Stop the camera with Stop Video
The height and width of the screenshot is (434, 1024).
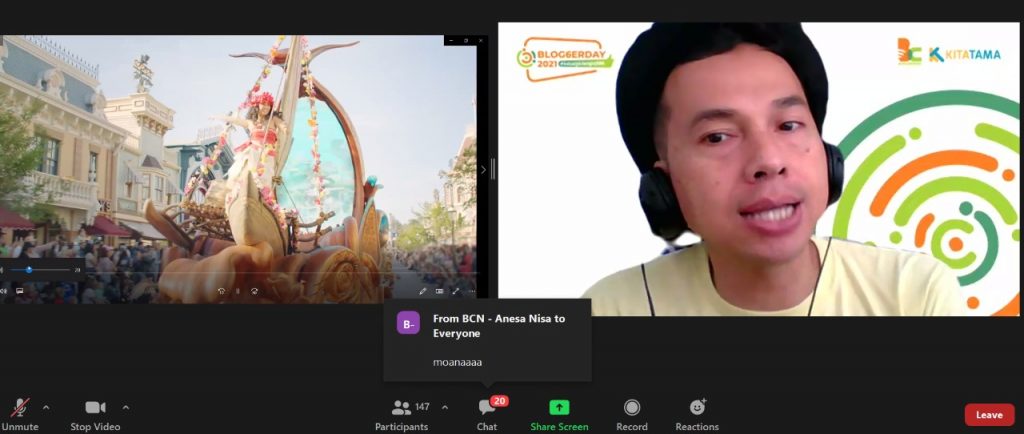pyautogui.click(x=95, y=414)
